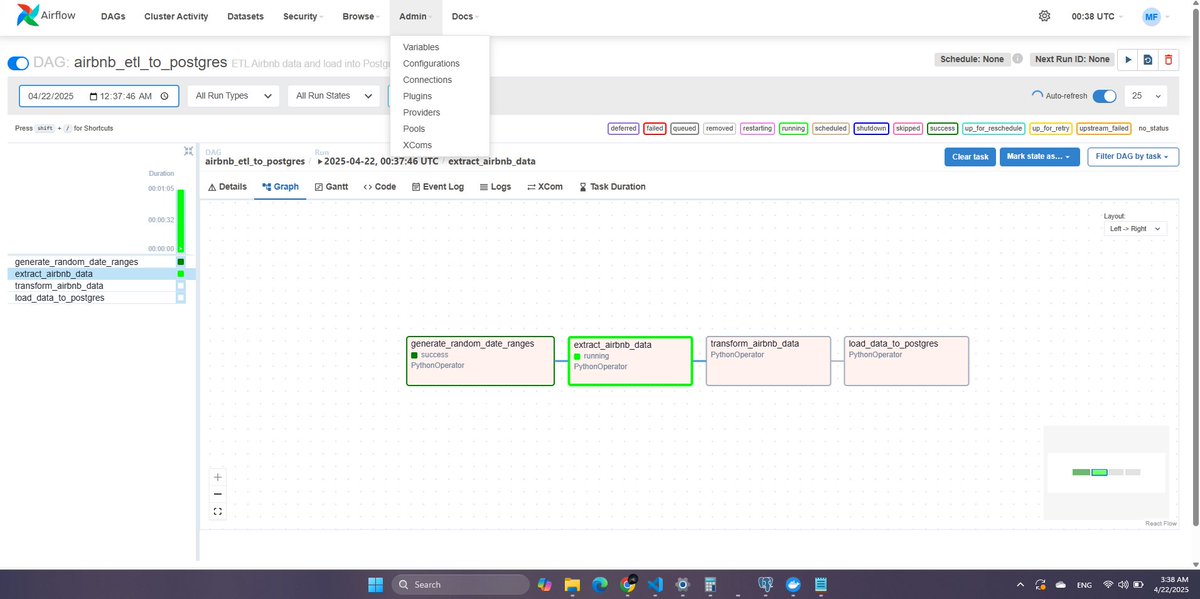Click the dark green status square for generate_random_date_ranges
This screenshot has height=599, width=1200.
coord(181,262)
